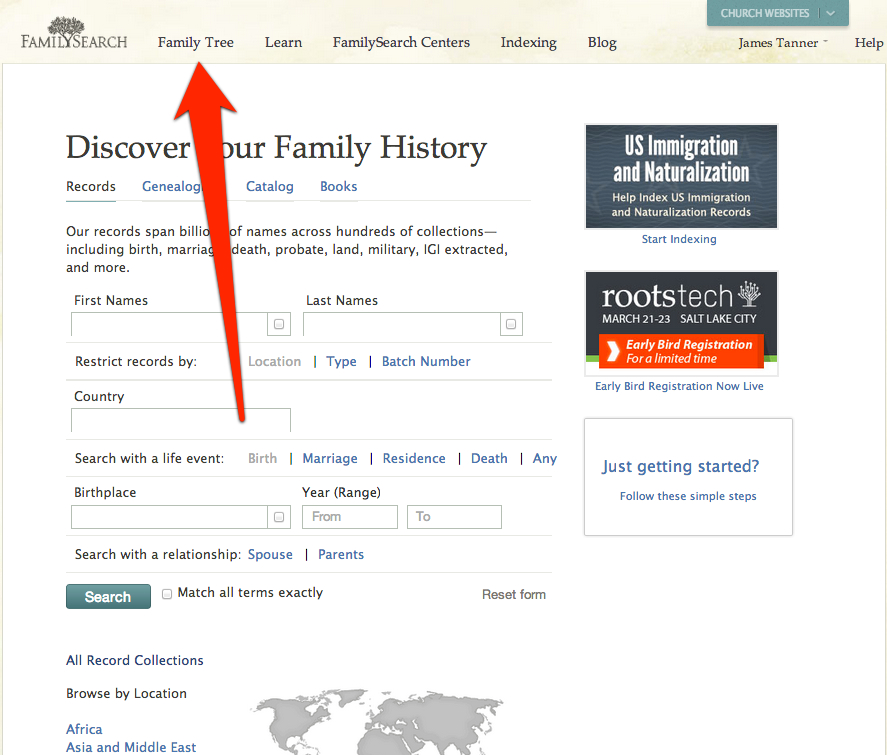Screen dimensions: 887x755
Task: Open the Learn menu item
Action: (283, 42)
